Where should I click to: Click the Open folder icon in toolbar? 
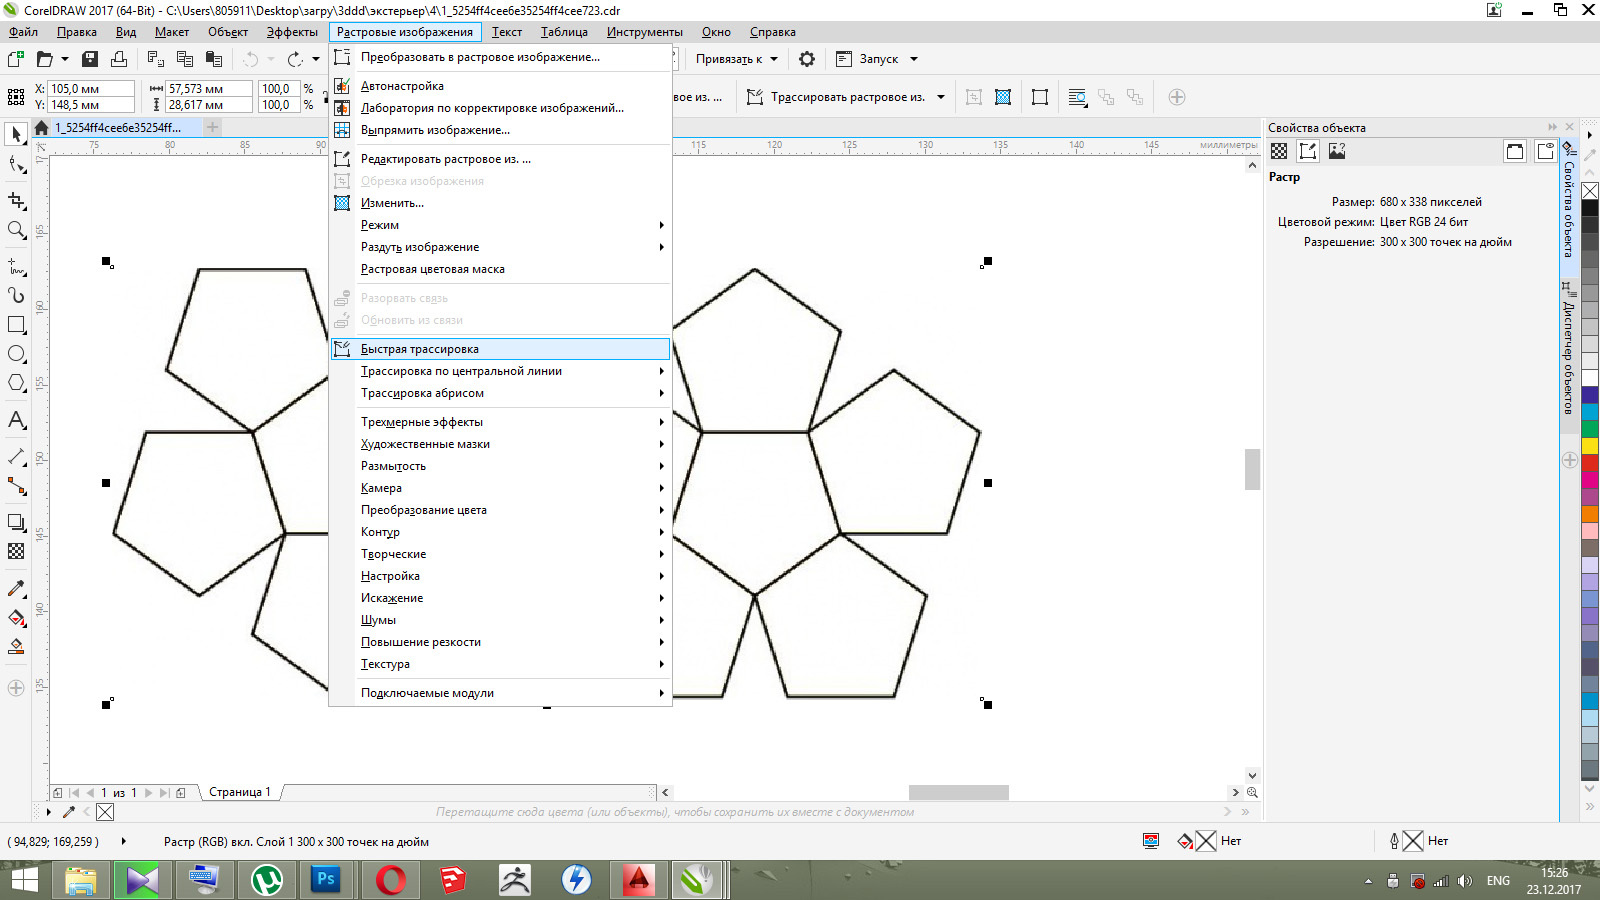click(44, 59)
